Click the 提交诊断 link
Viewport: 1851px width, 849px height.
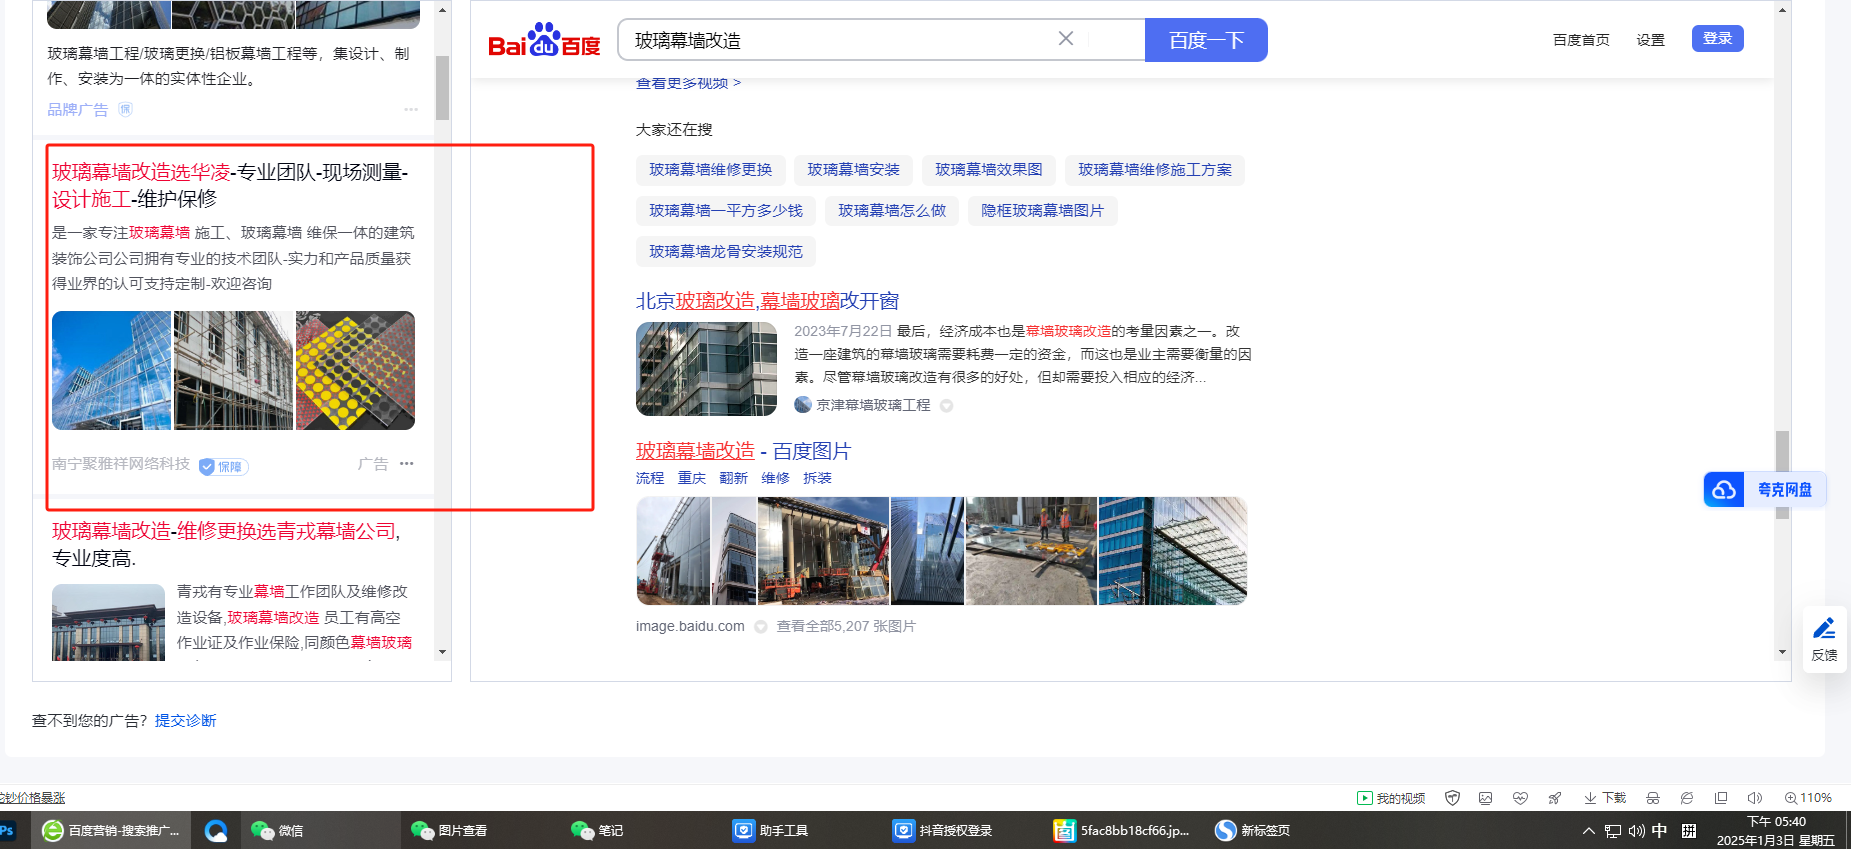click(185, 721)
